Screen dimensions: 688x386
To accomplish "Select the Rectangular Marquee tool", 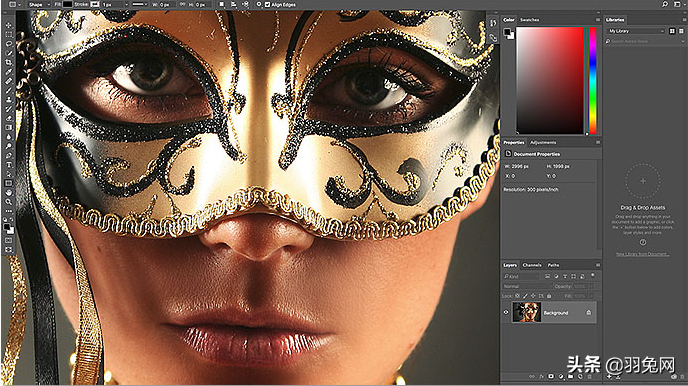I will 8,34.
